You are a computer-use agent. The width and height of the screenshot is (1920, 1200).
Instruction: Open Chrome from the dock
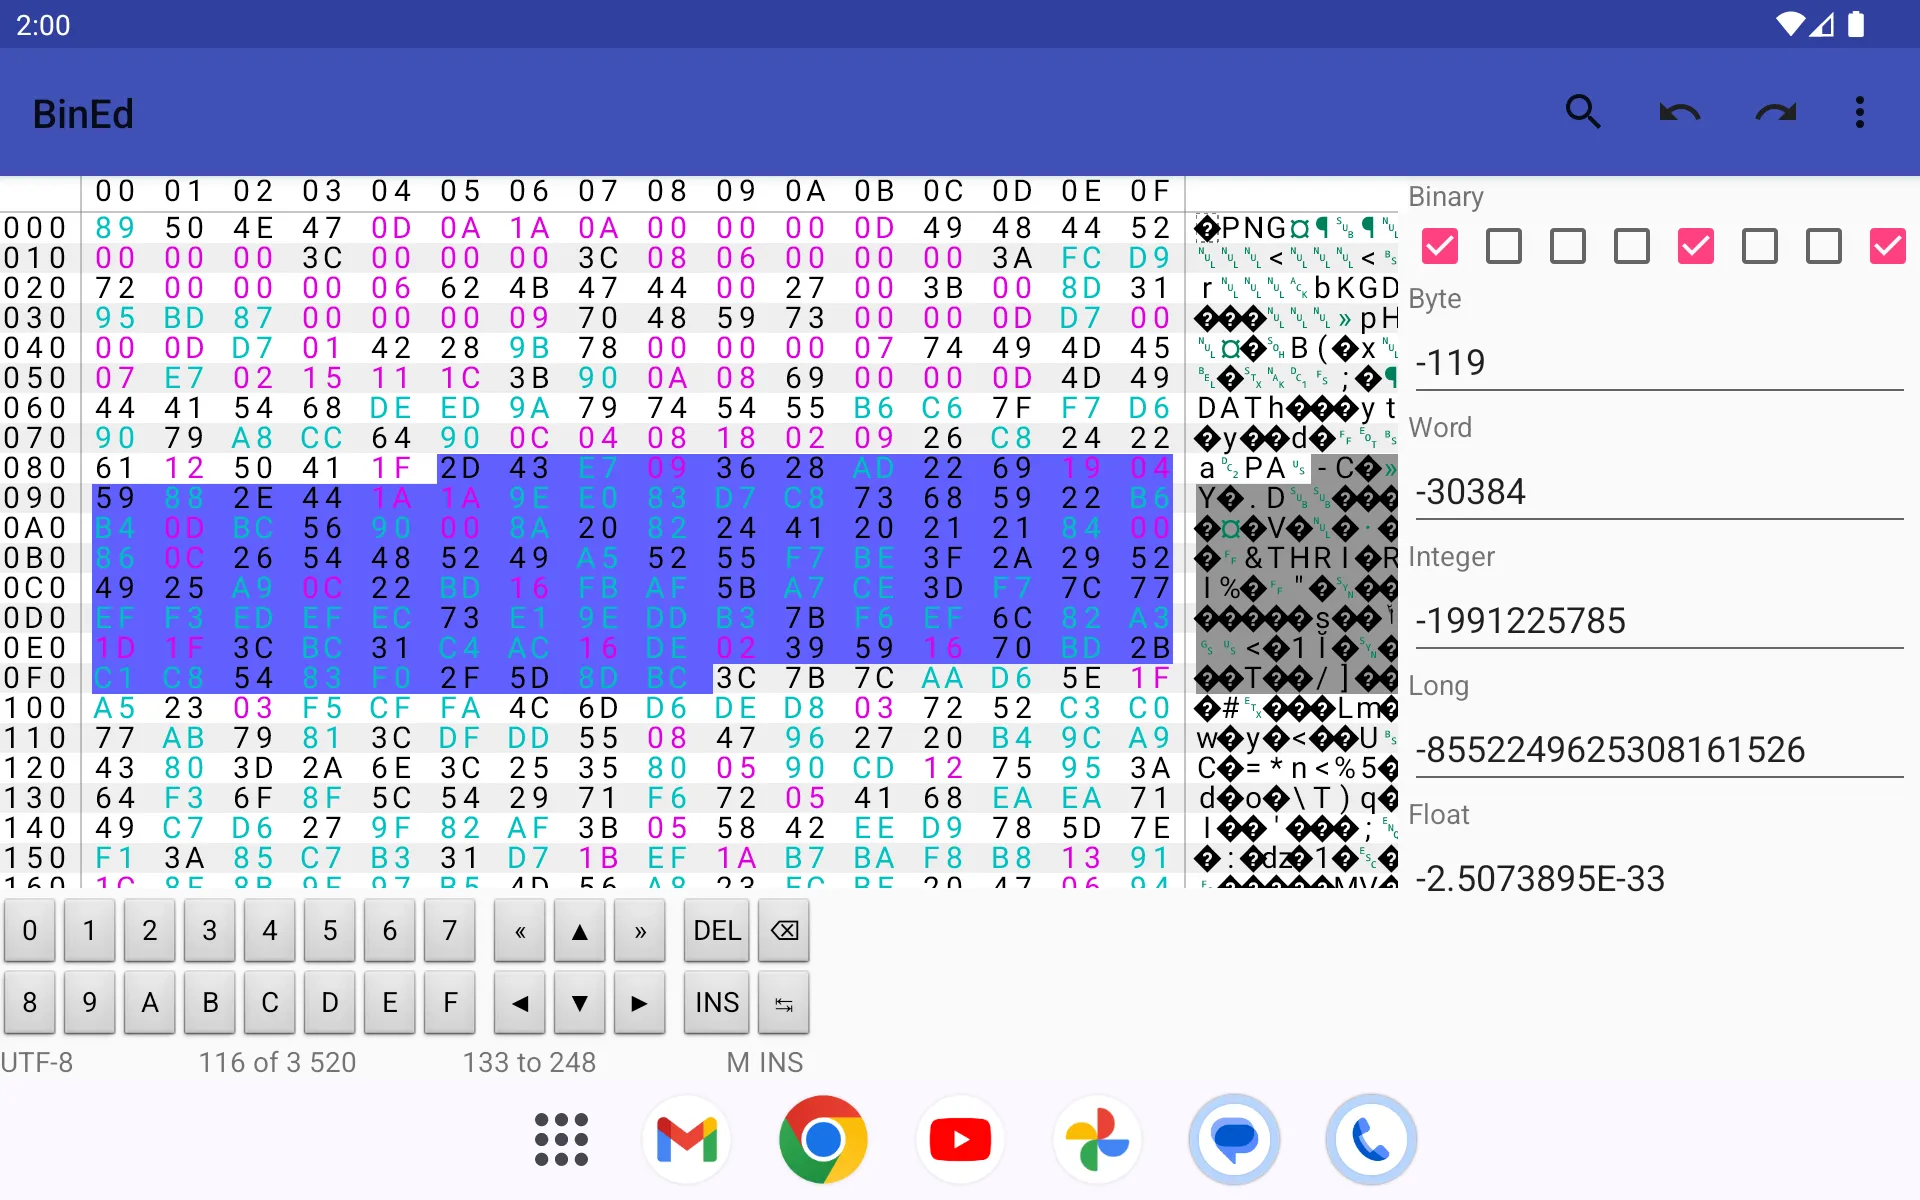click(x=823, y=1139)
